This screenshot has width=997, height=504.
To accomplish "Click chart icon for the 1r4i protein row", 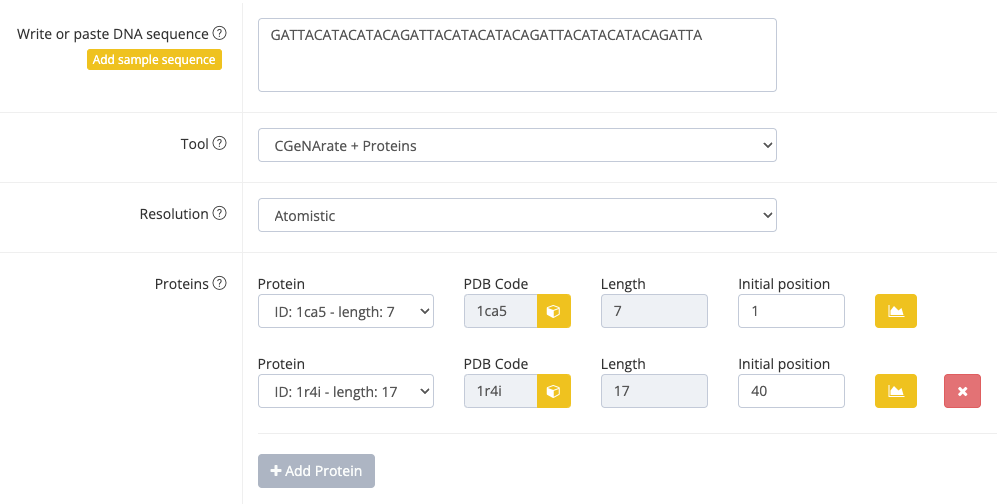I will 895,391.
